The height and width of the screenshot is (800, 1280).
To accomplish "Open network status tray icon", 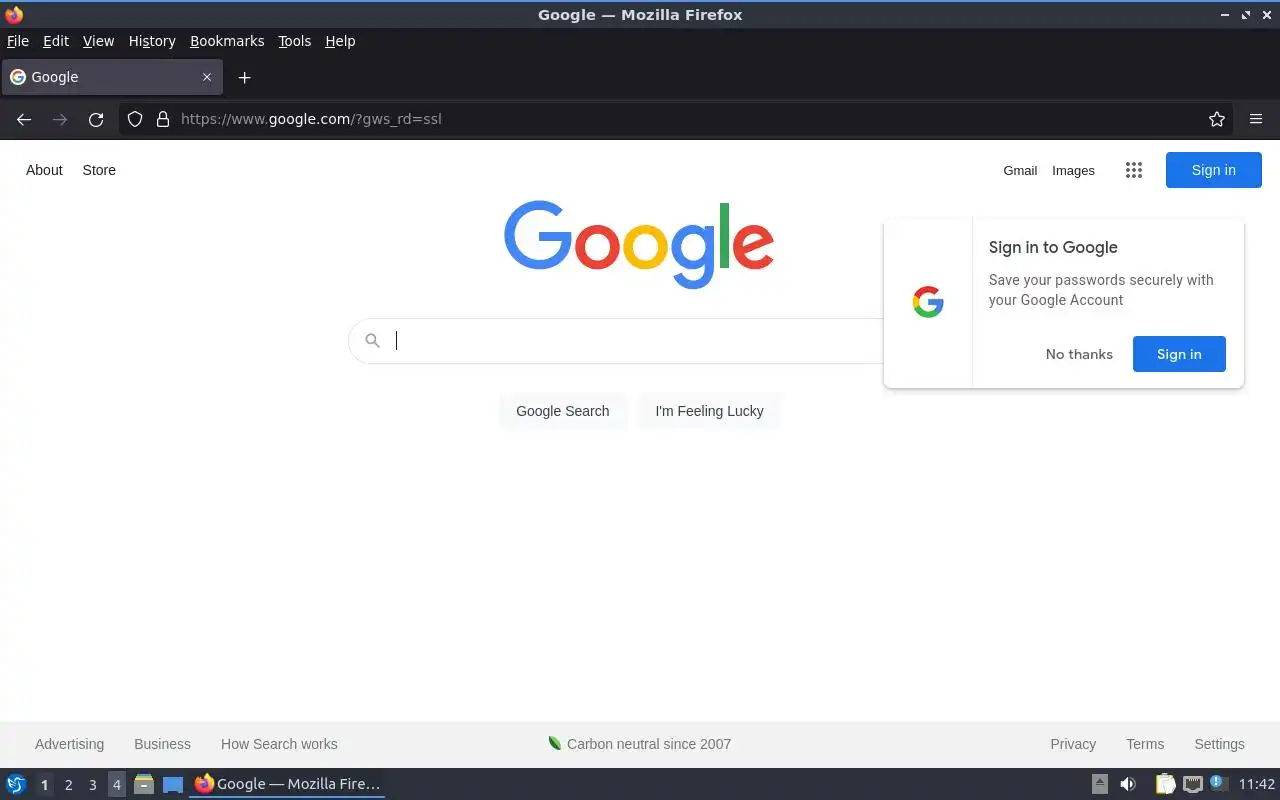I will [x=1192, y=784].
